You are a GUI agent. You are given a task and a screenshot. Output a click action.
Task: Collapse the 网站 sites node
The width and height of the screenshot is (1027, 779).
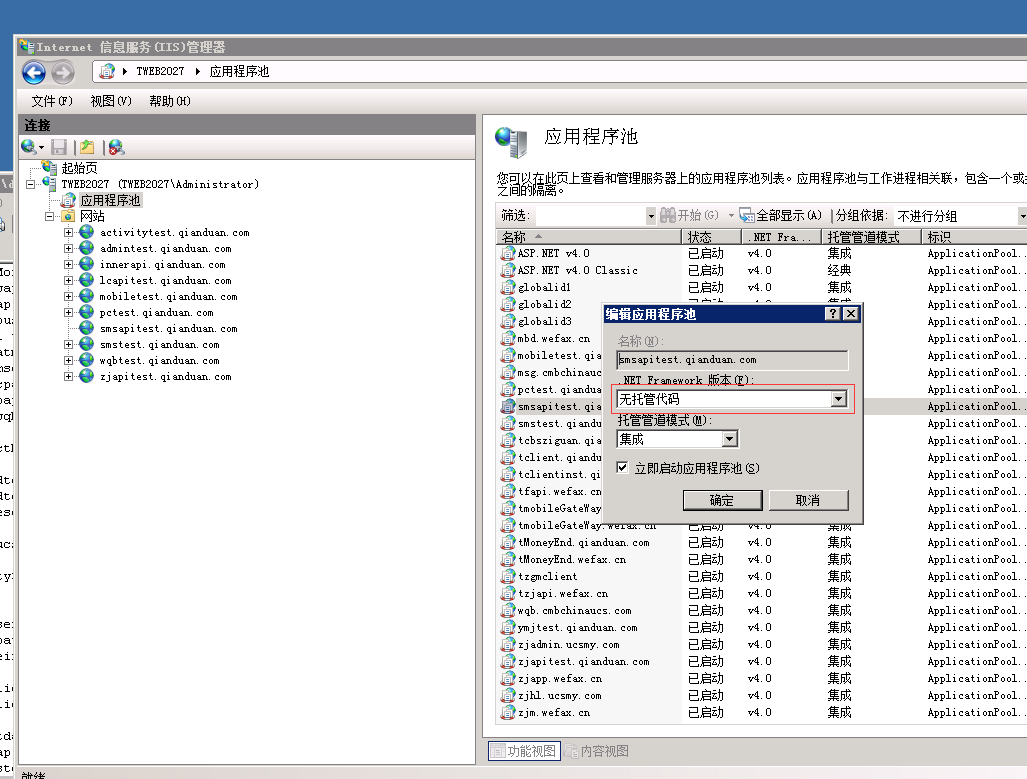[x=49, y=216]
